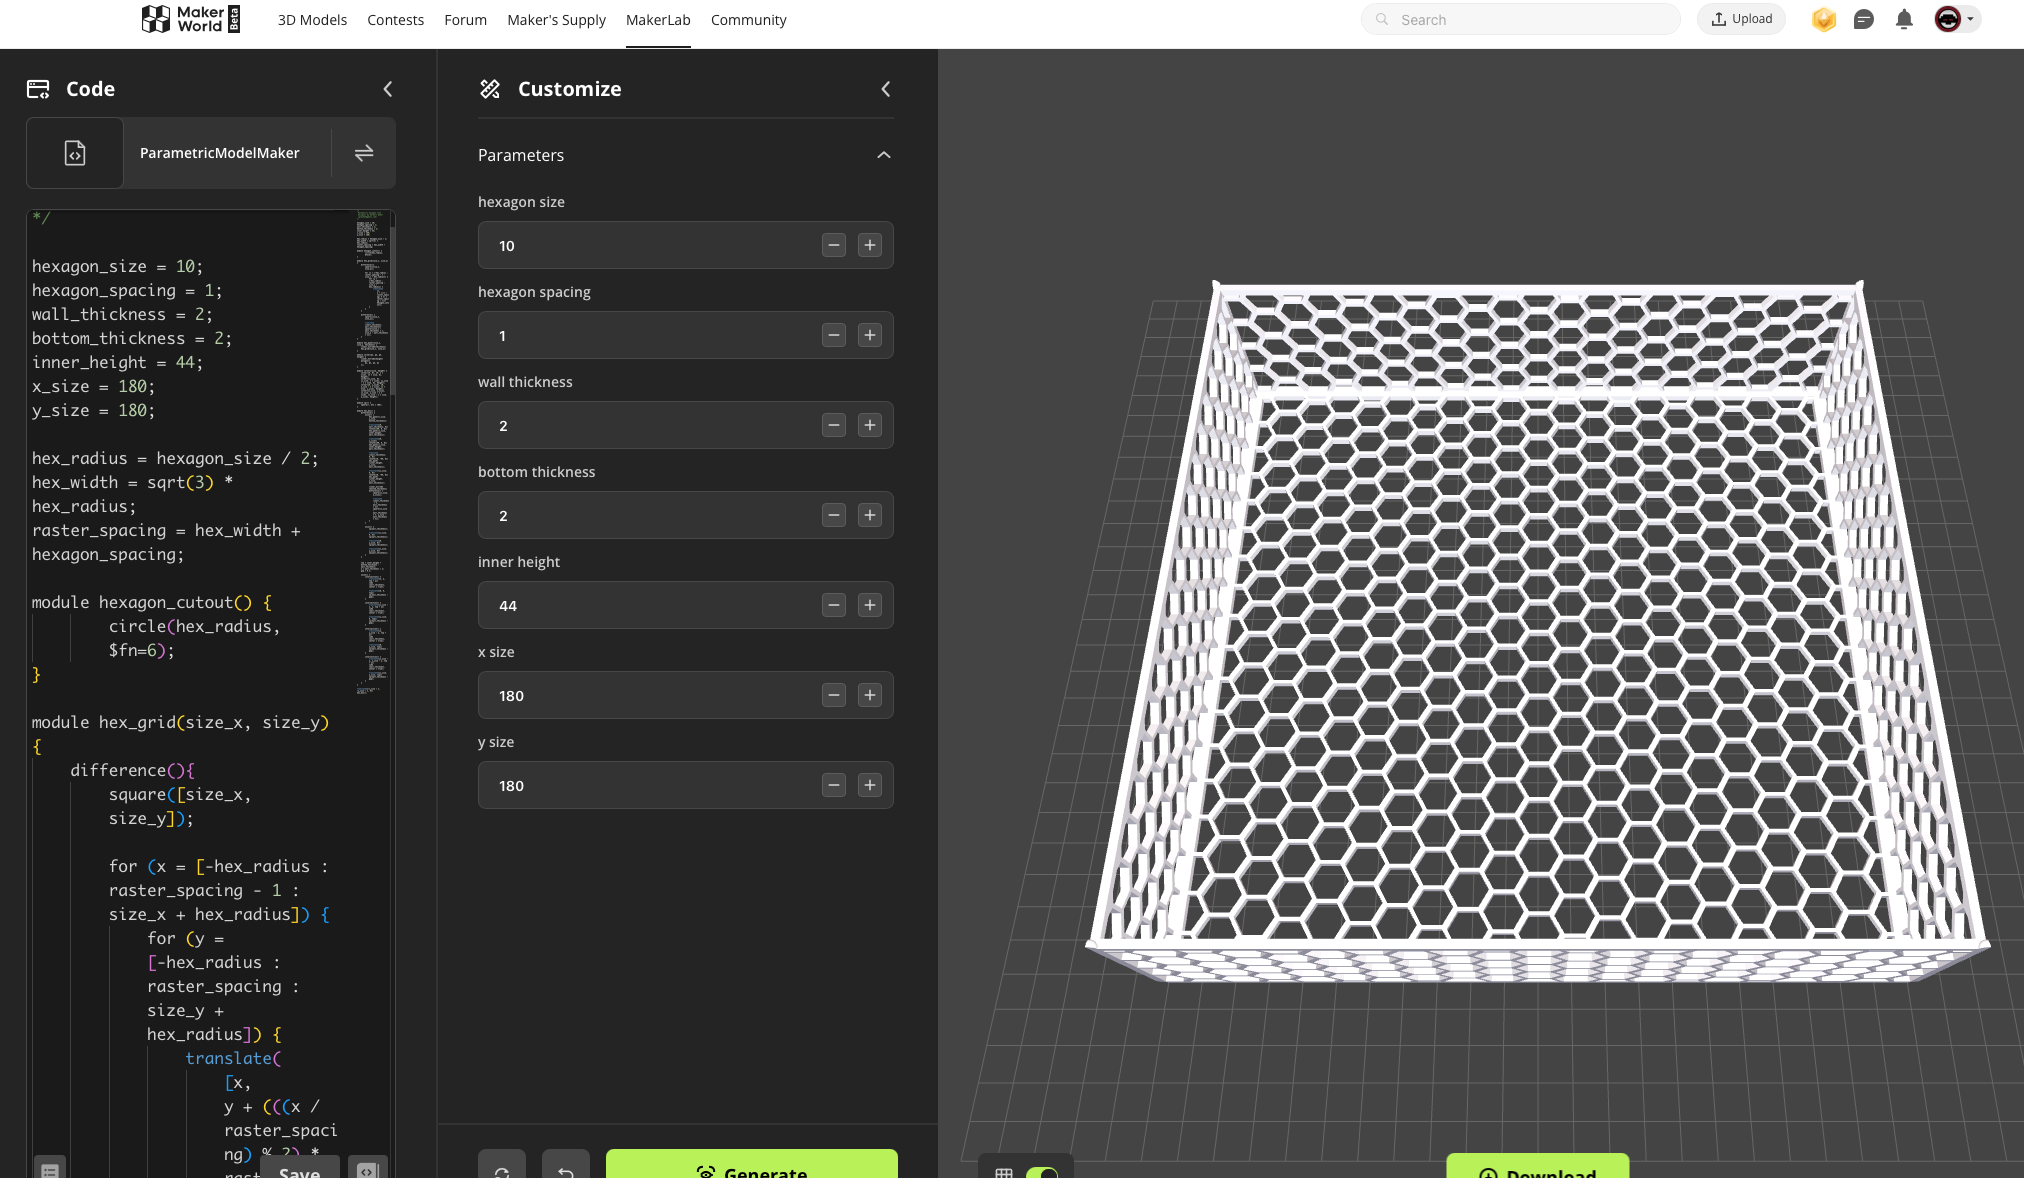Open the 3D Models menu

[x=312, y=20]
